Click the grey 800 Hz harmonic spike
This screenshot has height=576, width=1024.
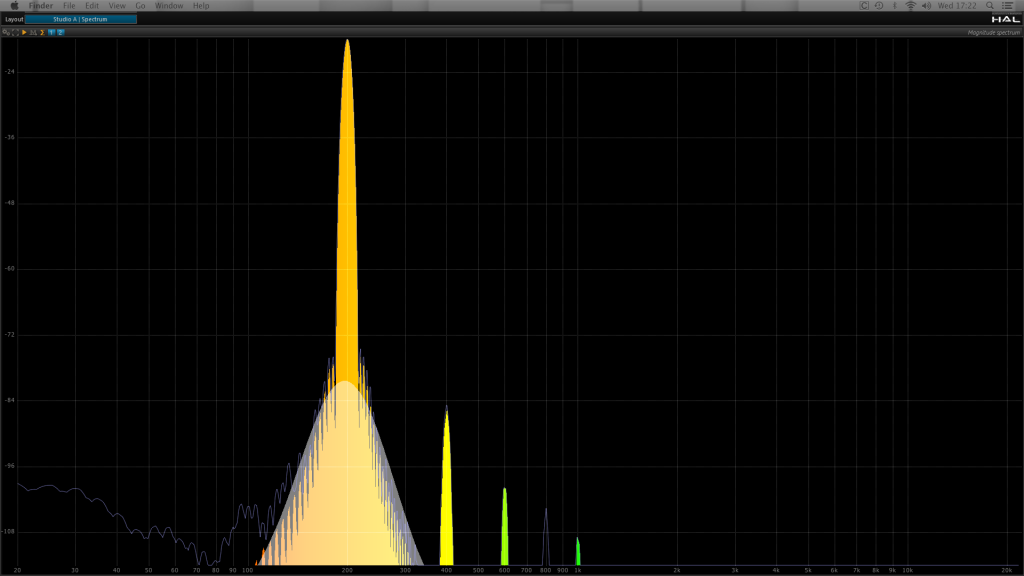click(546, 537)
